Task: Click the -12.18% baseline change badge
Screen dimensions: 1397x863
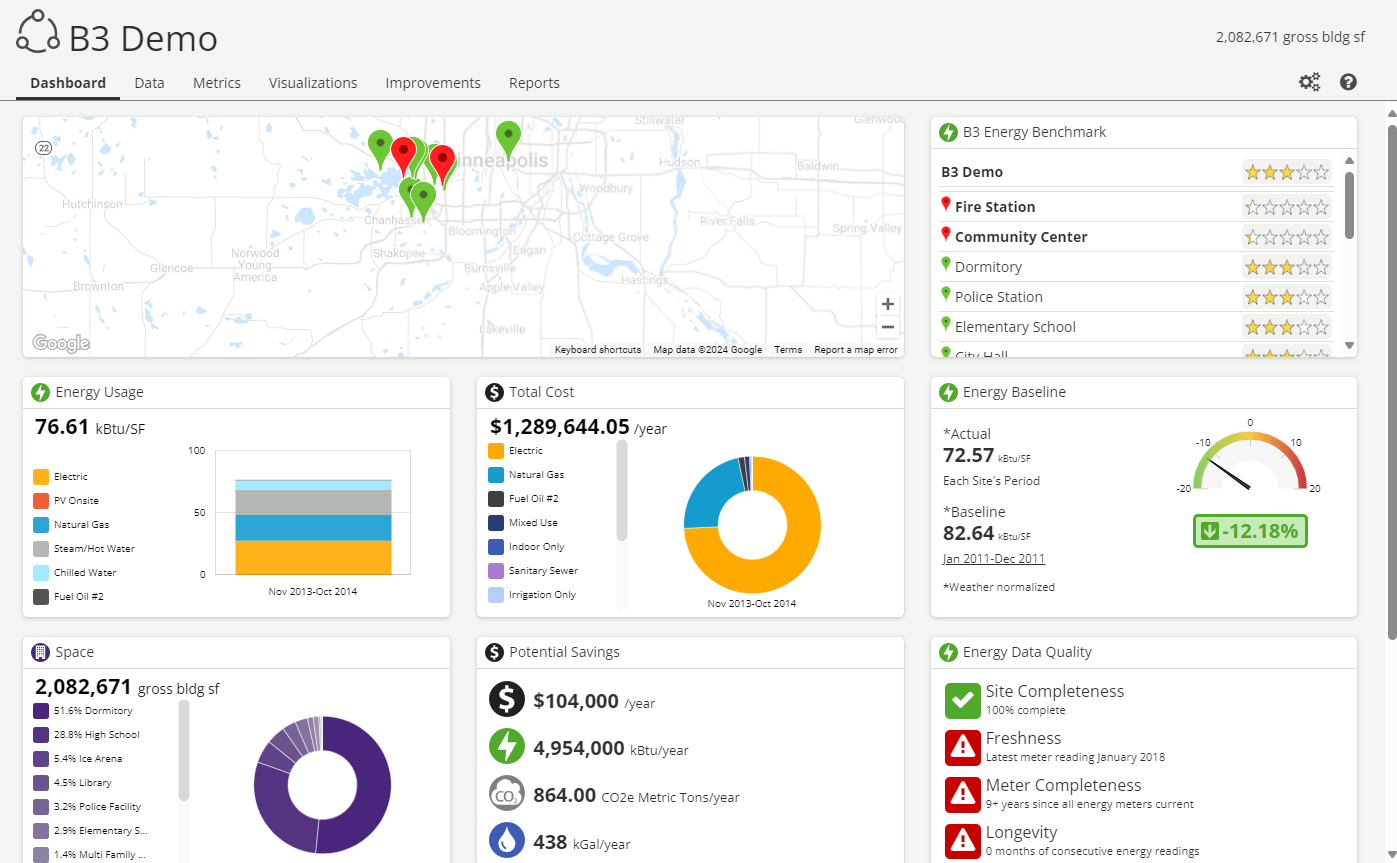Action: pos(1250,531)
